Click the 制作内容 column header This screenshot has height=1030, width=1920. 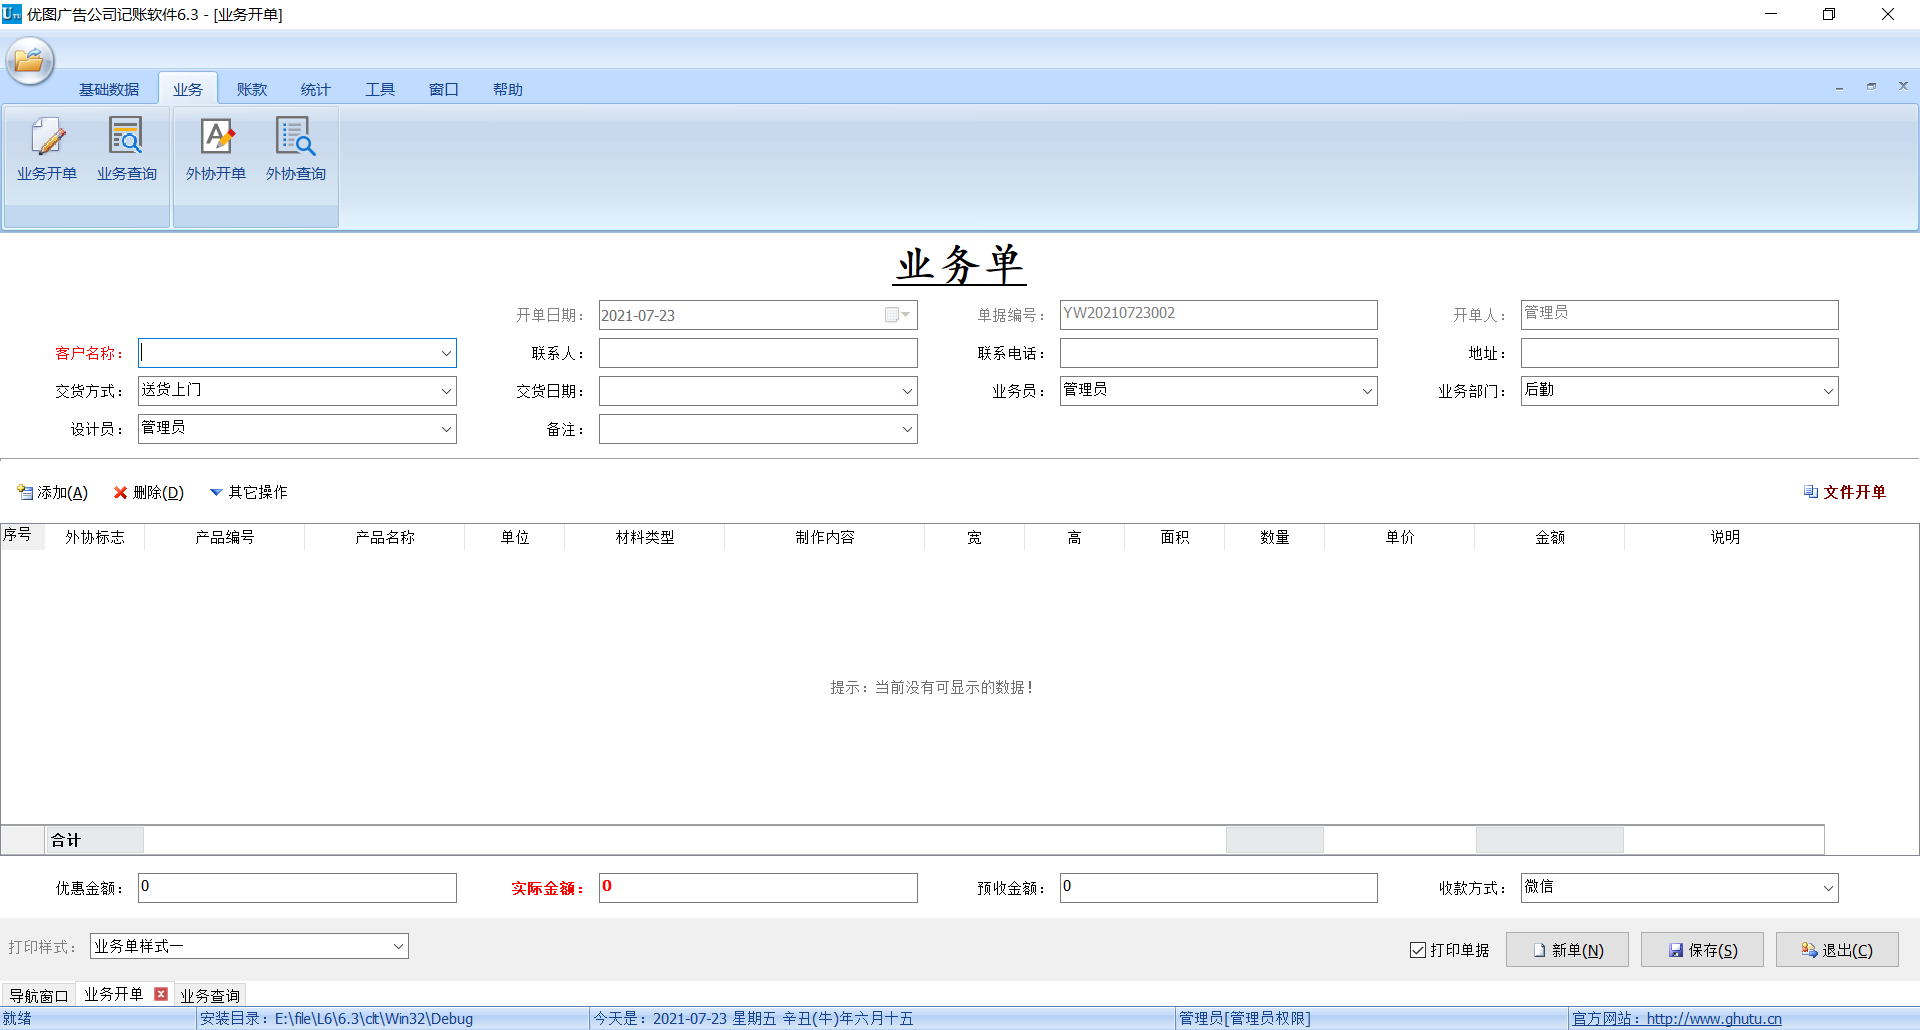[x=825, y=537]
